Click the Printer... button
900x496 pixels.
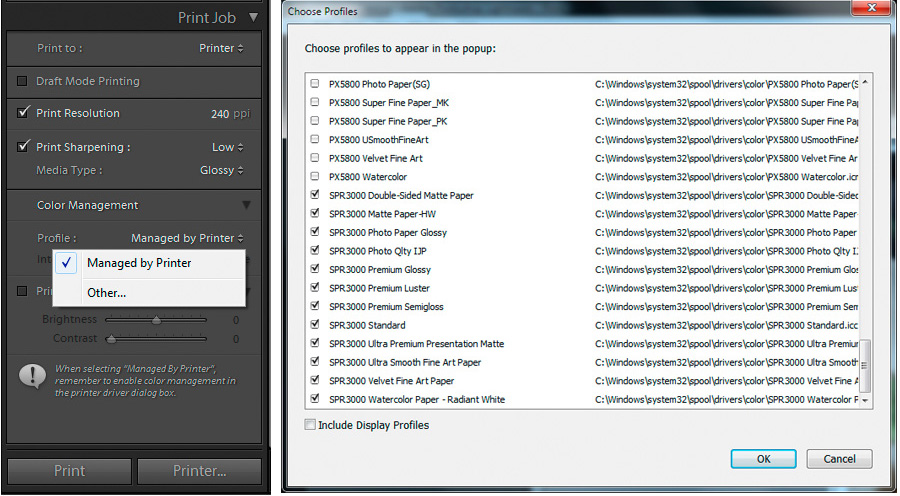(x=199, y=471)
